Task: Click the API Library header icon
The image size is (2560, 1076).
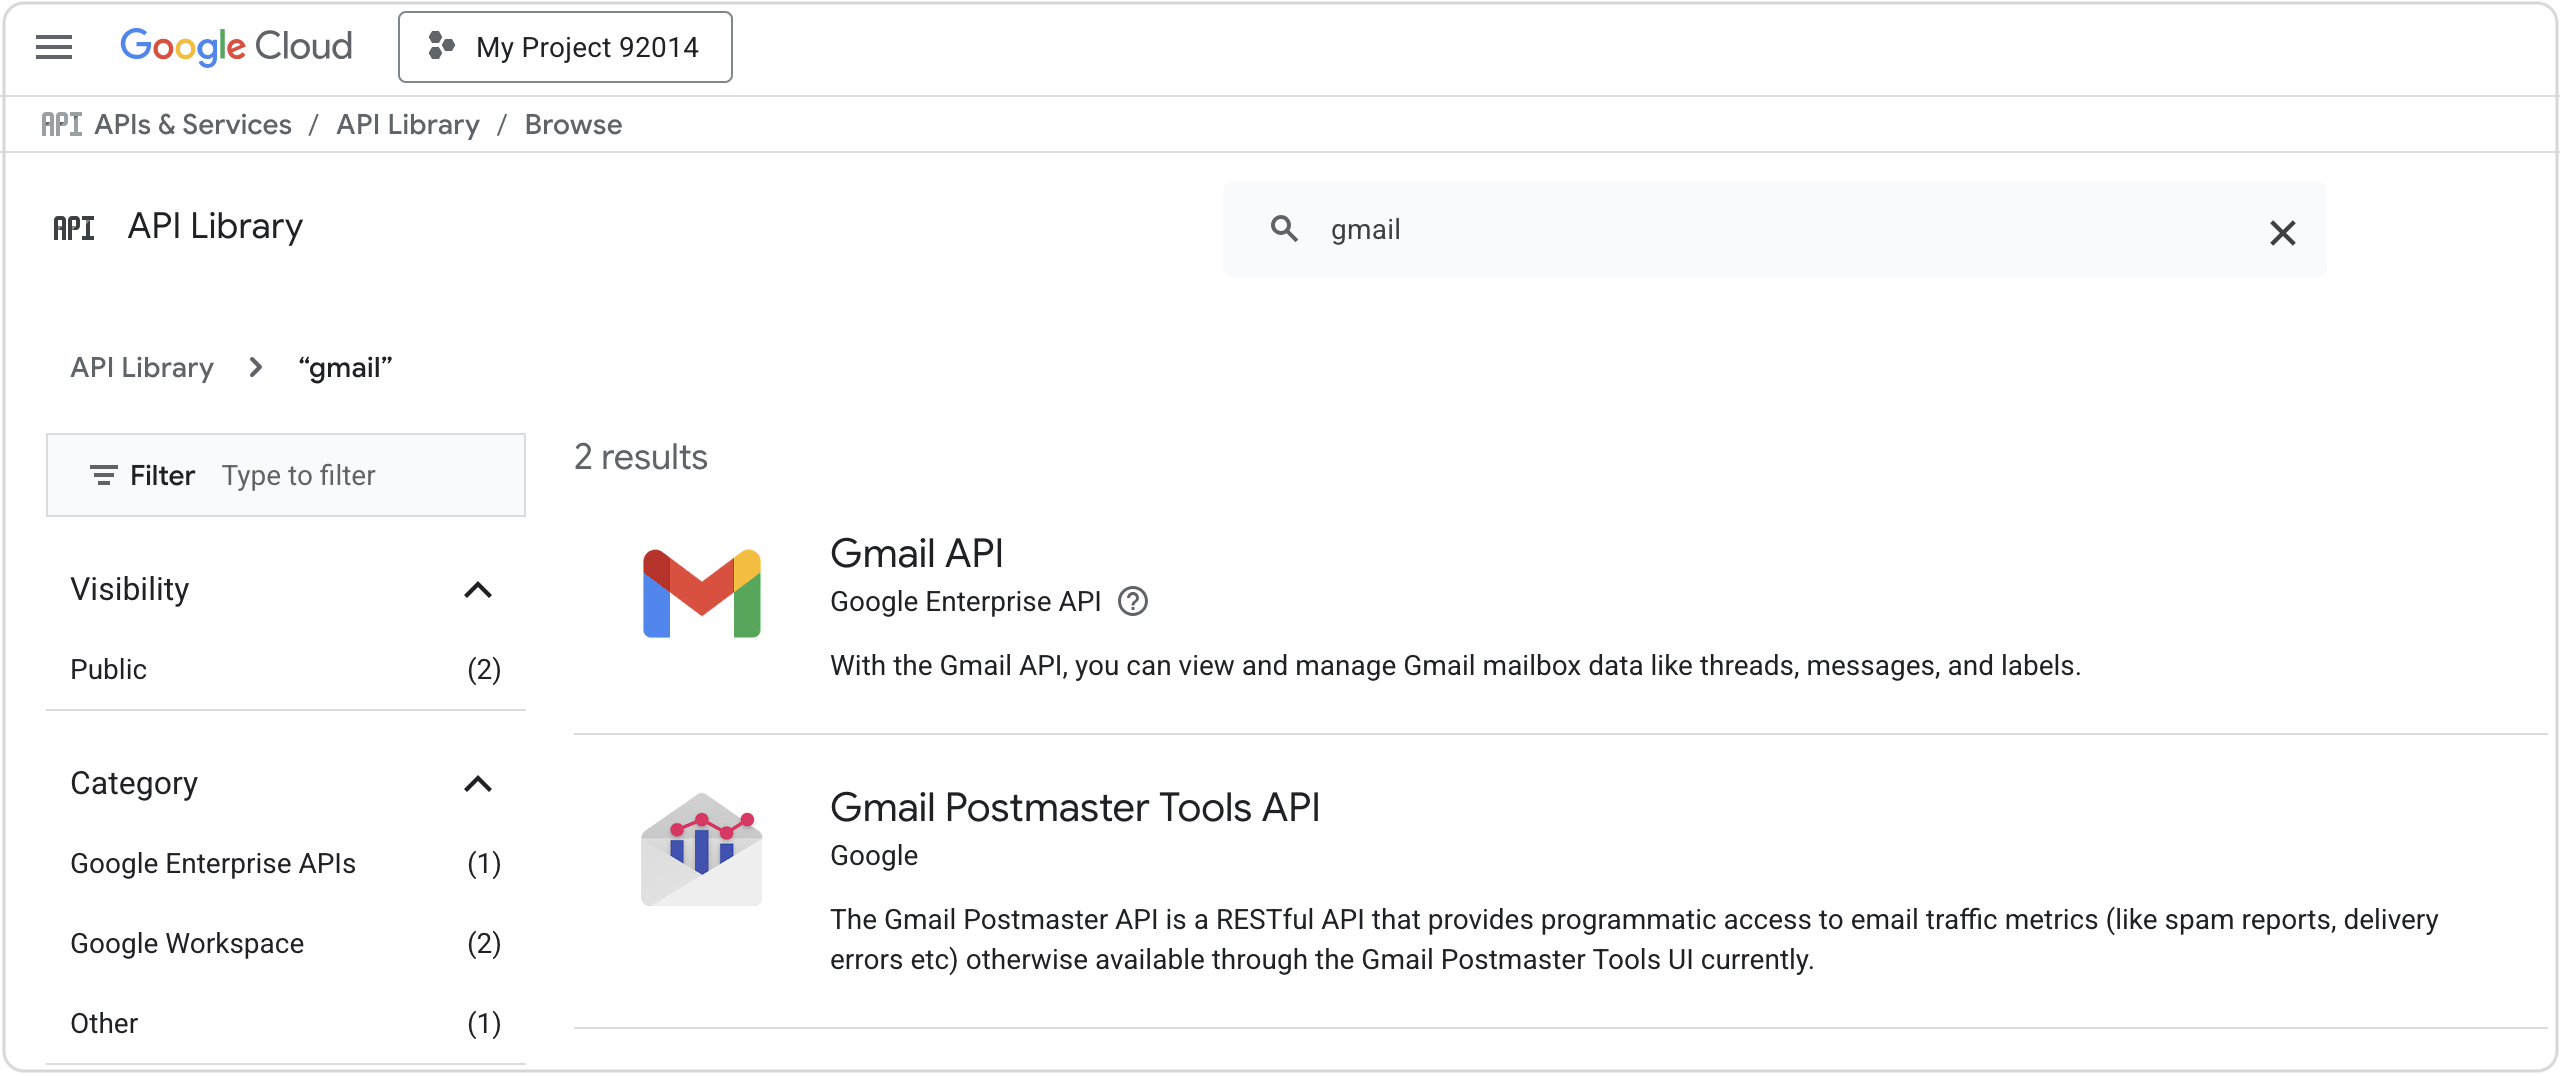Action: click(x=74, y=227)
